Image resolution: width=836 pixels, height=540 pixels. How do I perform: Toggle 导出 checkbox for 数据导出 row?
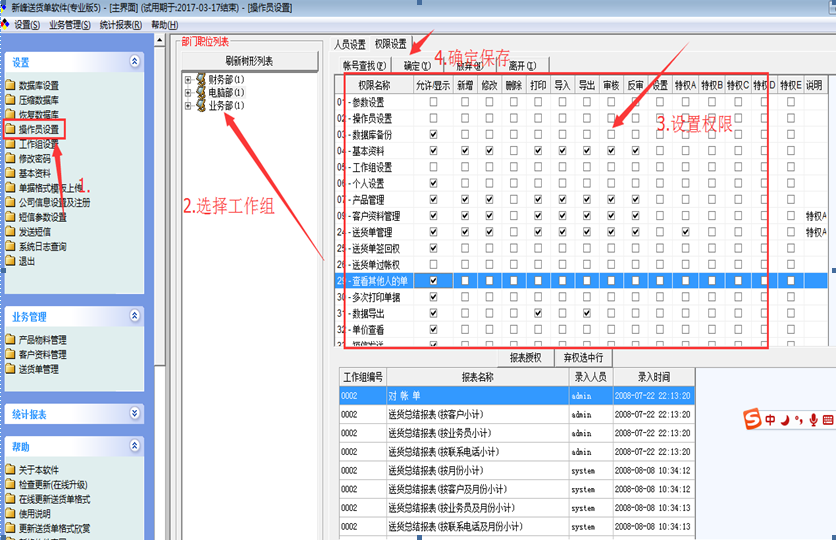[587, 313]
